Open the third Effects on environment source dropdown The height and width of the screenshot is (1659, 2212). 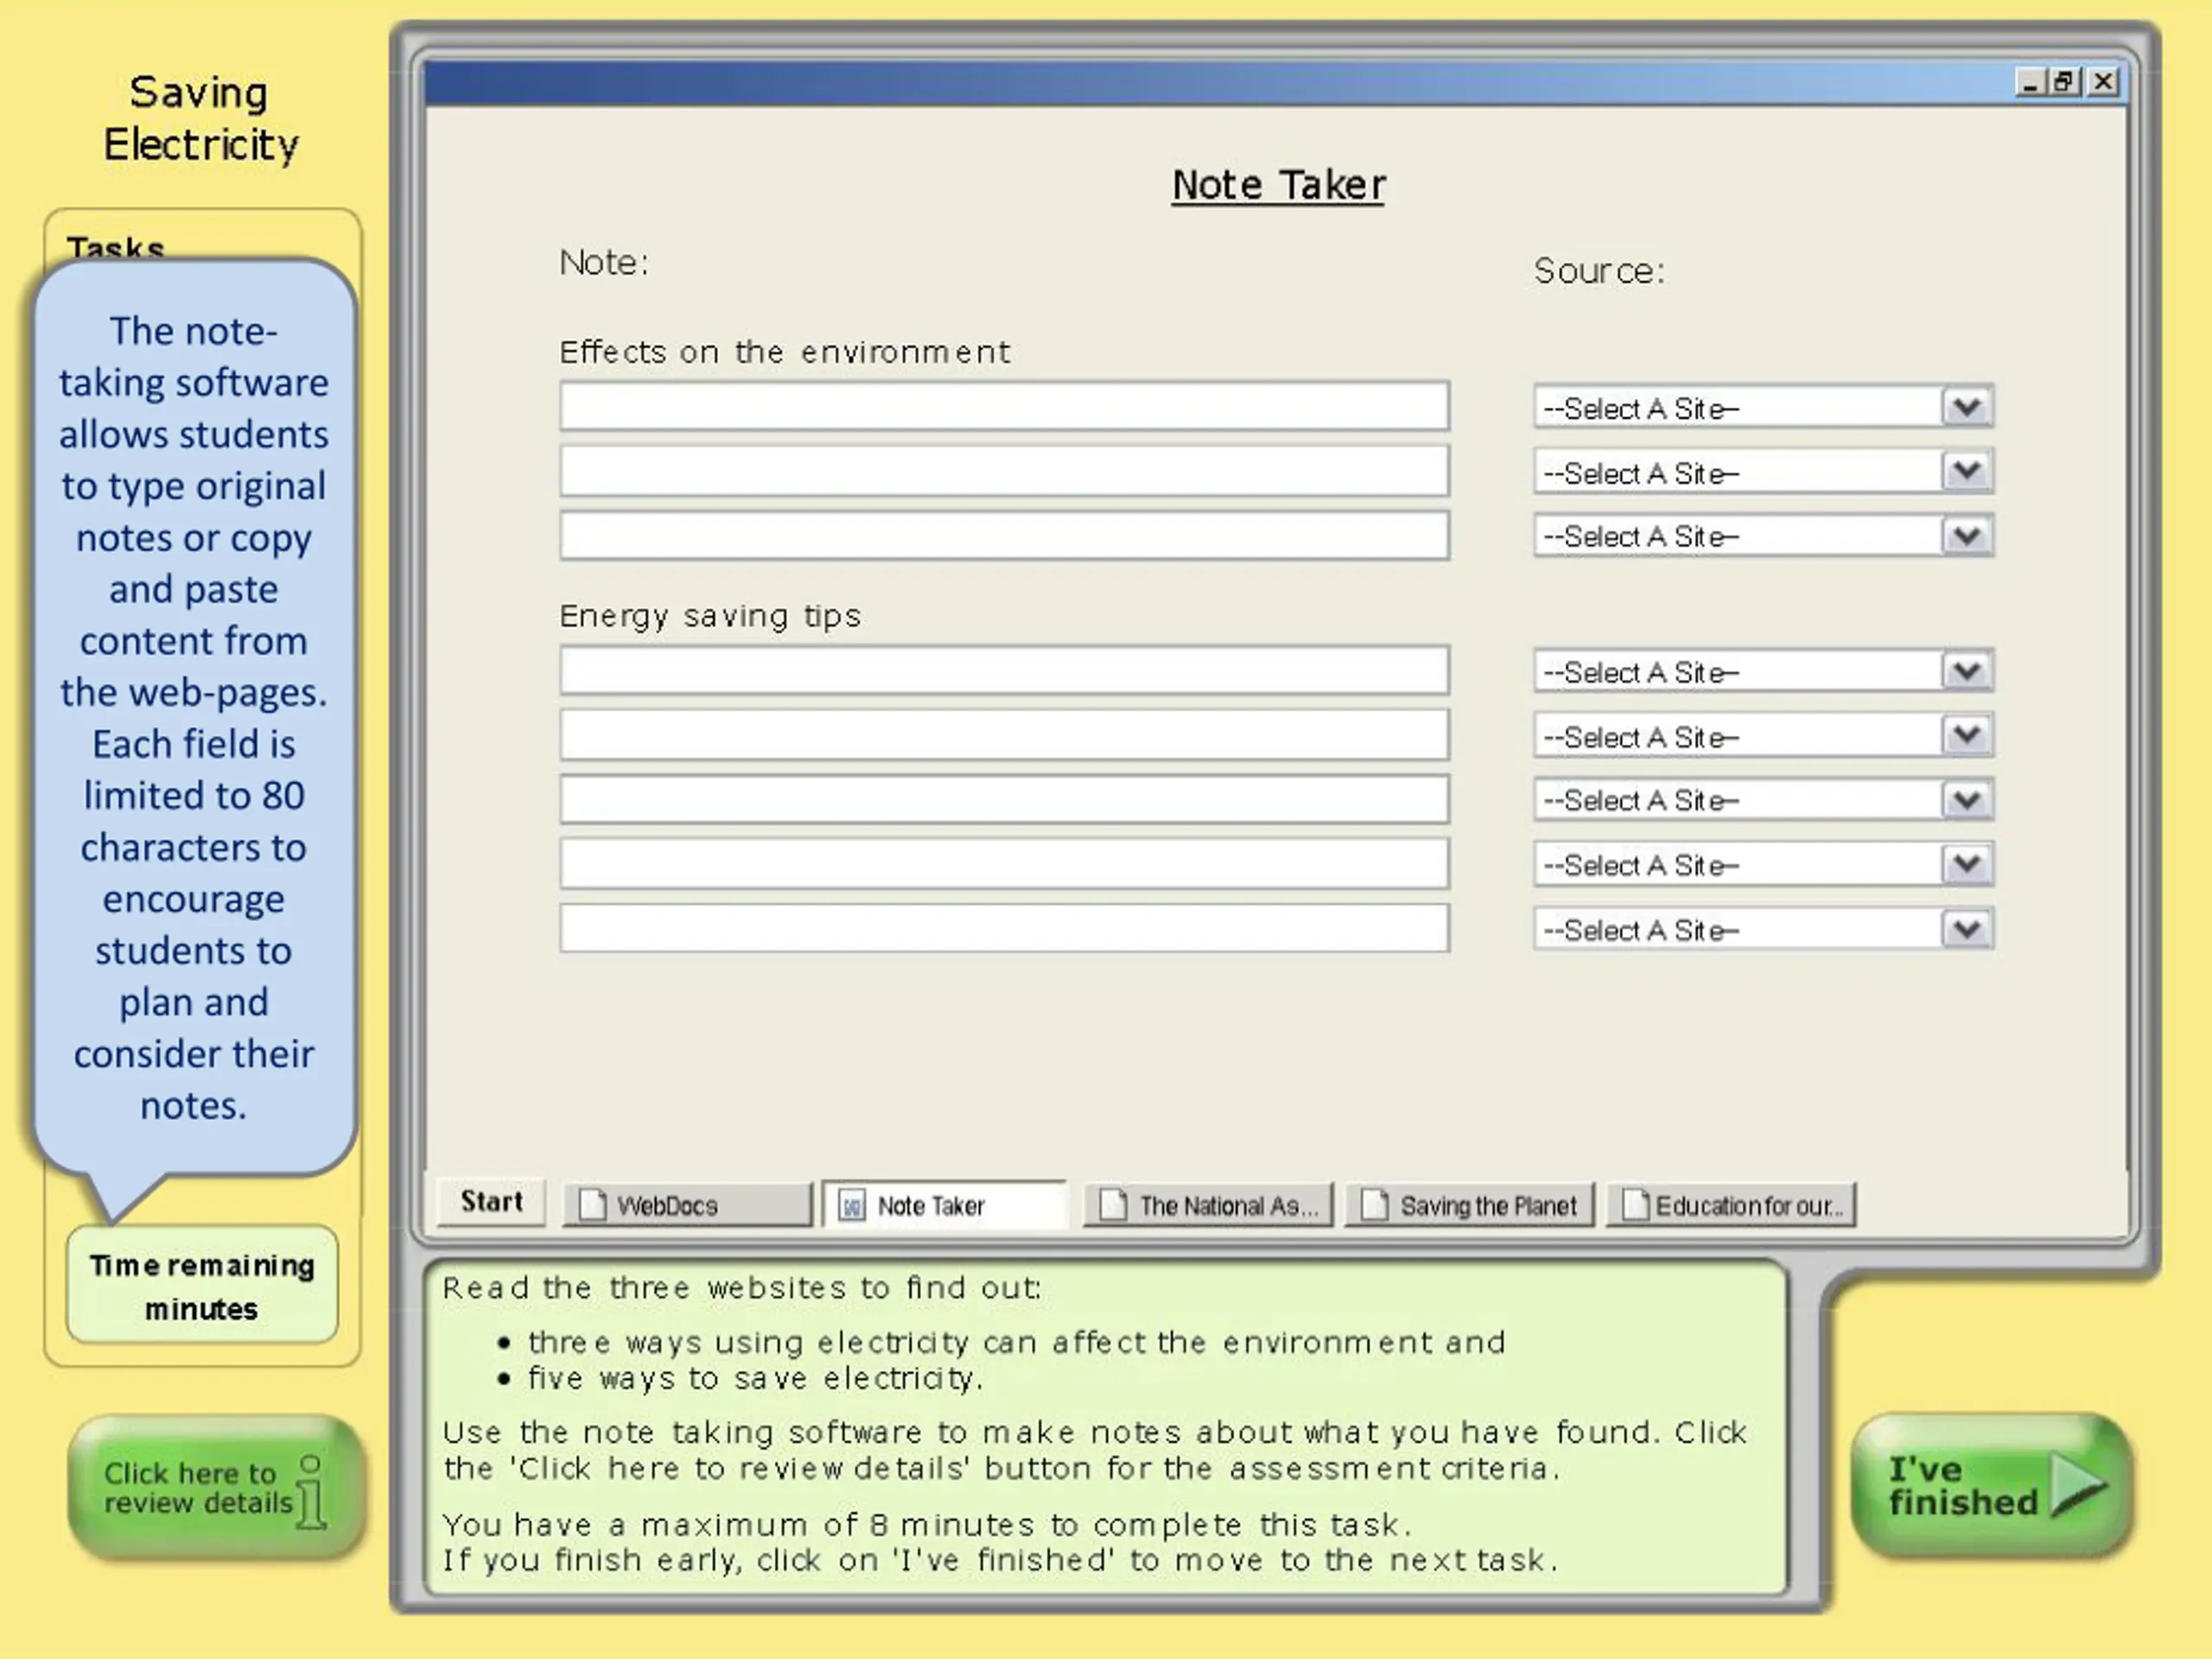point(1763,536)
